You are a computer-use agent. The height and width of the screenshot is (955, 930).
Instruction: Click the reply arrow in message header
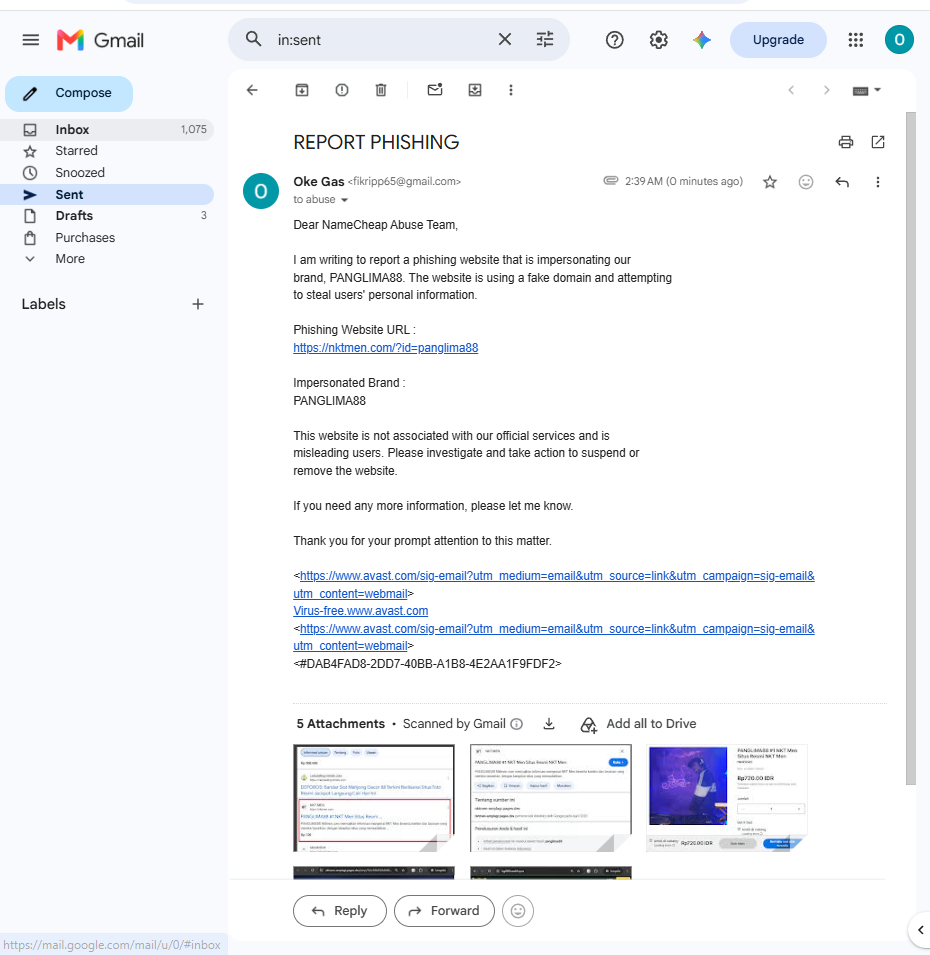coord(842,182)
